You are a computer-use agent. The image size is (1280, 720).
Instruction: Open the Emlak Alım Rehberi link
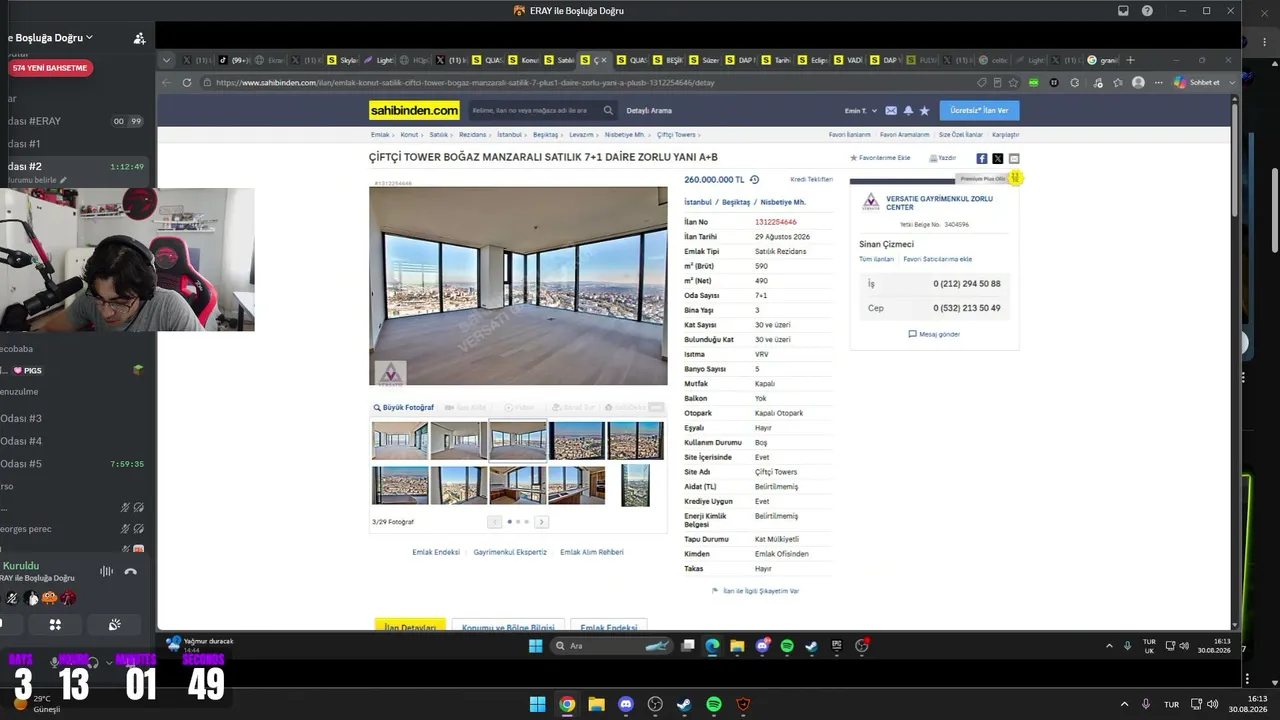(592, 552)
